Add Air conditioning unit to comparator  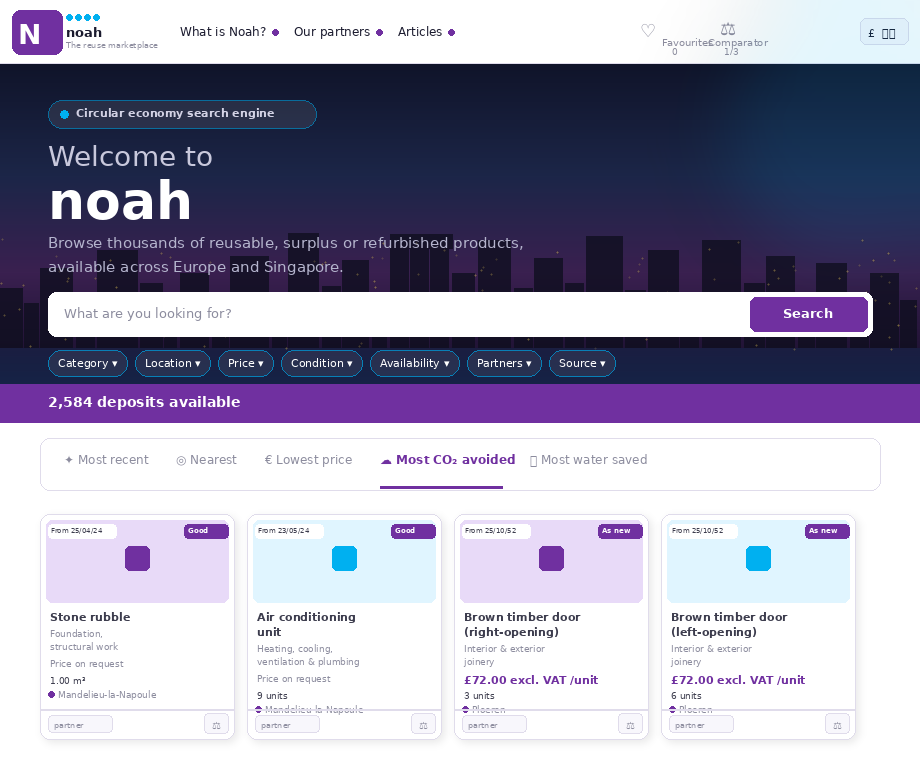[x=423, y=724]
